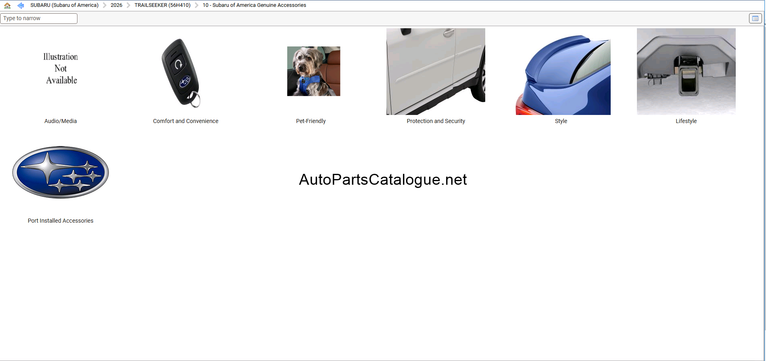This screenshot has height=361, width=766.
Task: Click the blue back arrow icon
Action: (21, 5)
